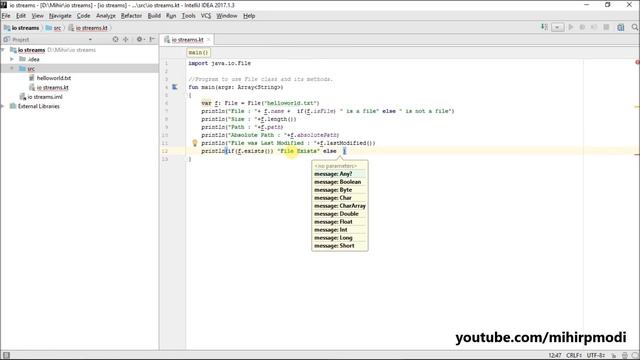
Task: Click the yellow warning stripe in scrollbar
Action: [x=637, y=107]
